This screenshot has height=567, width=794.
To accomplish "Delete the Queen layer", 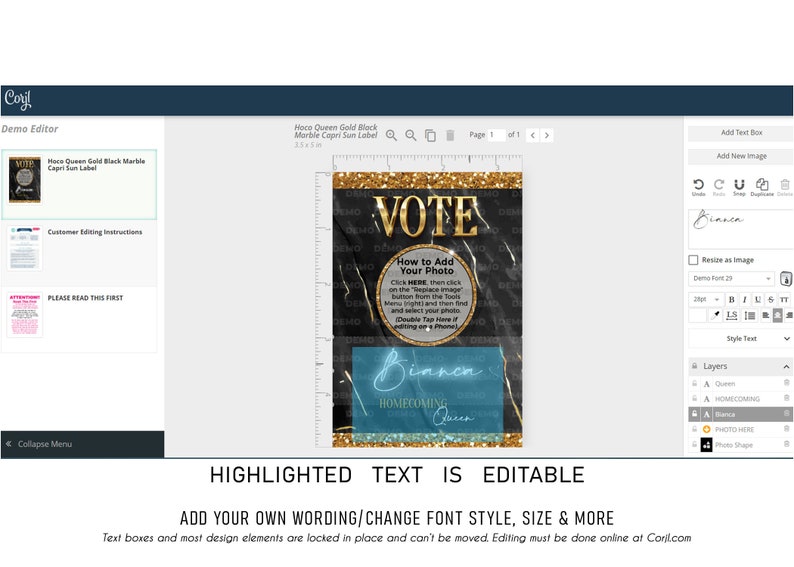I will (x=786, y=383).
